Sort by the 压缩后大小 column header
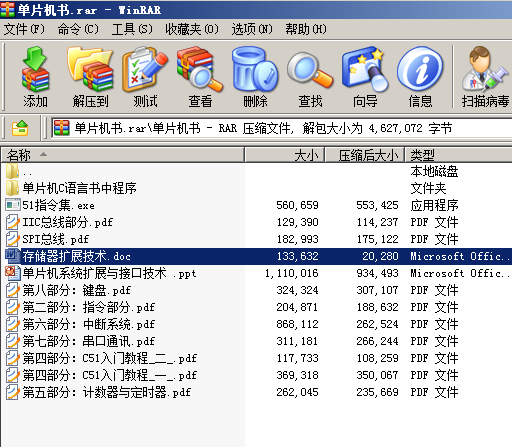This screenshot has height=447, width=512. 365,155
